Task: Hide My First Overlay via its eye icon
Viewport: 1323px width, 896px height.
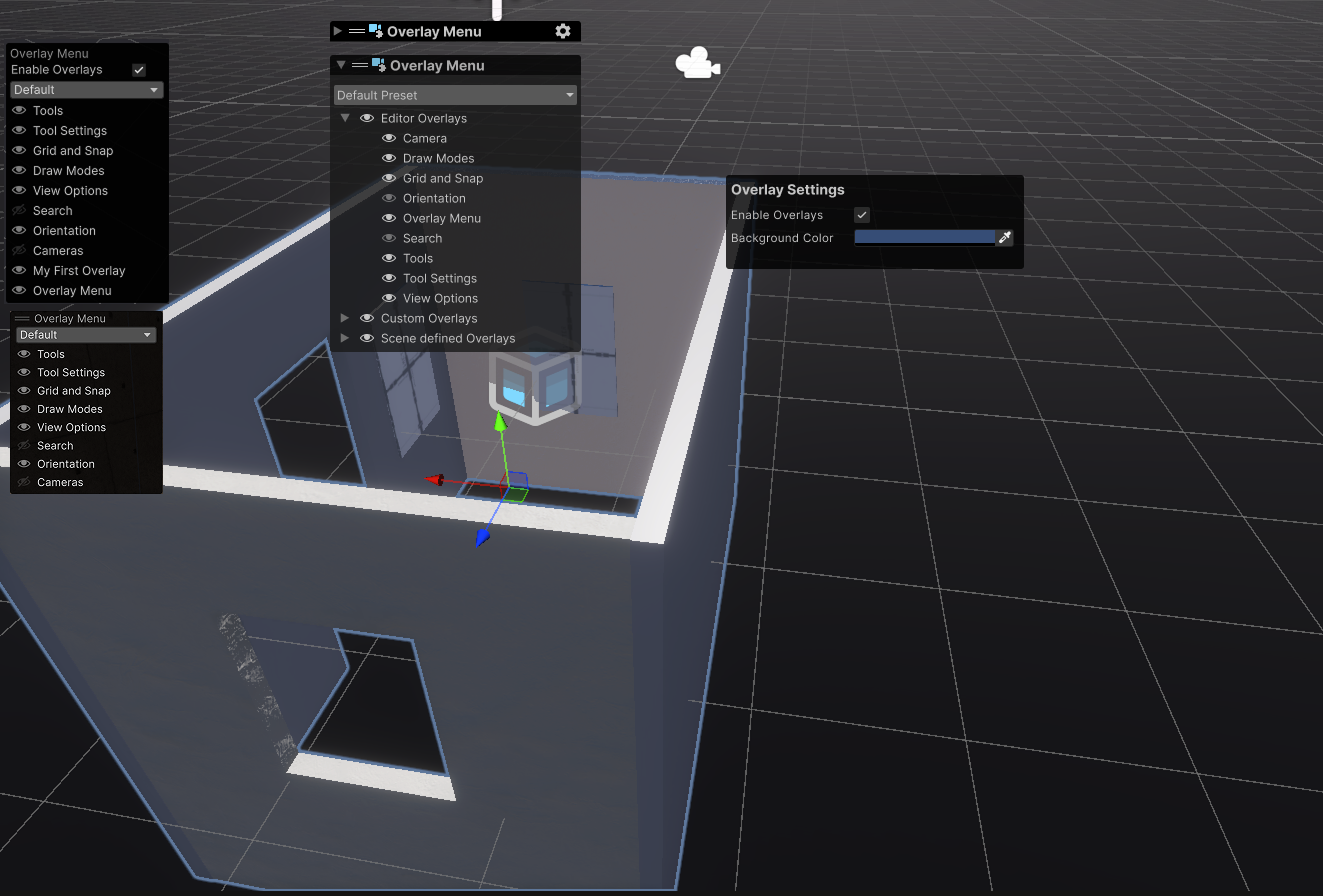Action: pos(19,271)
